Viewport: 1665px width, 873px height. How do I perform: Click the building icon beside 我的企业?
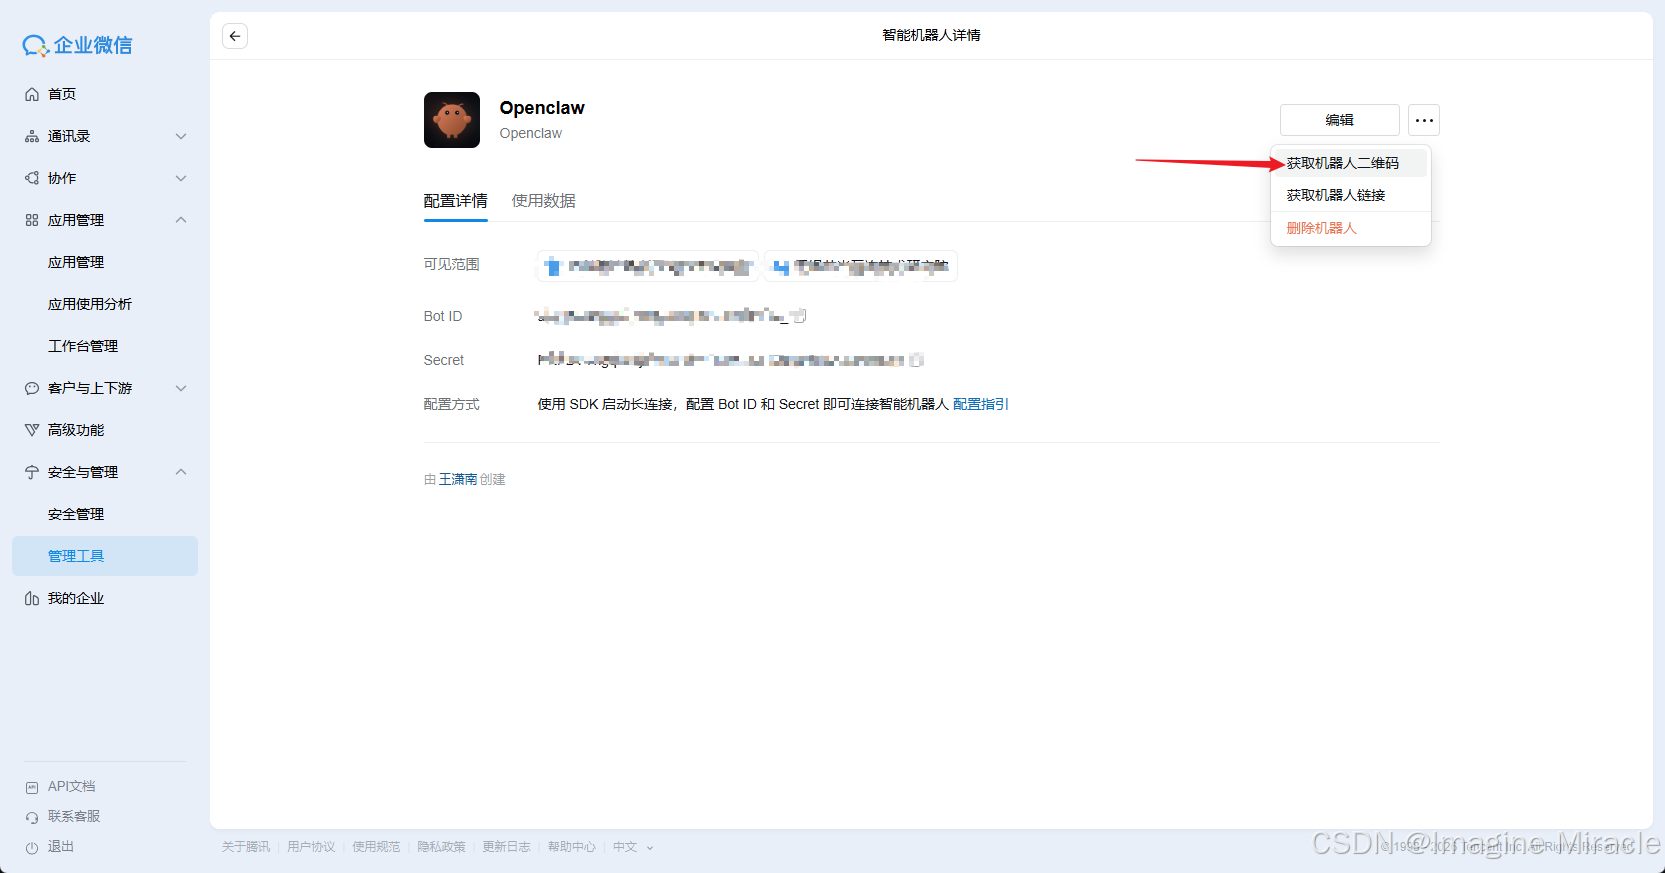32,598
